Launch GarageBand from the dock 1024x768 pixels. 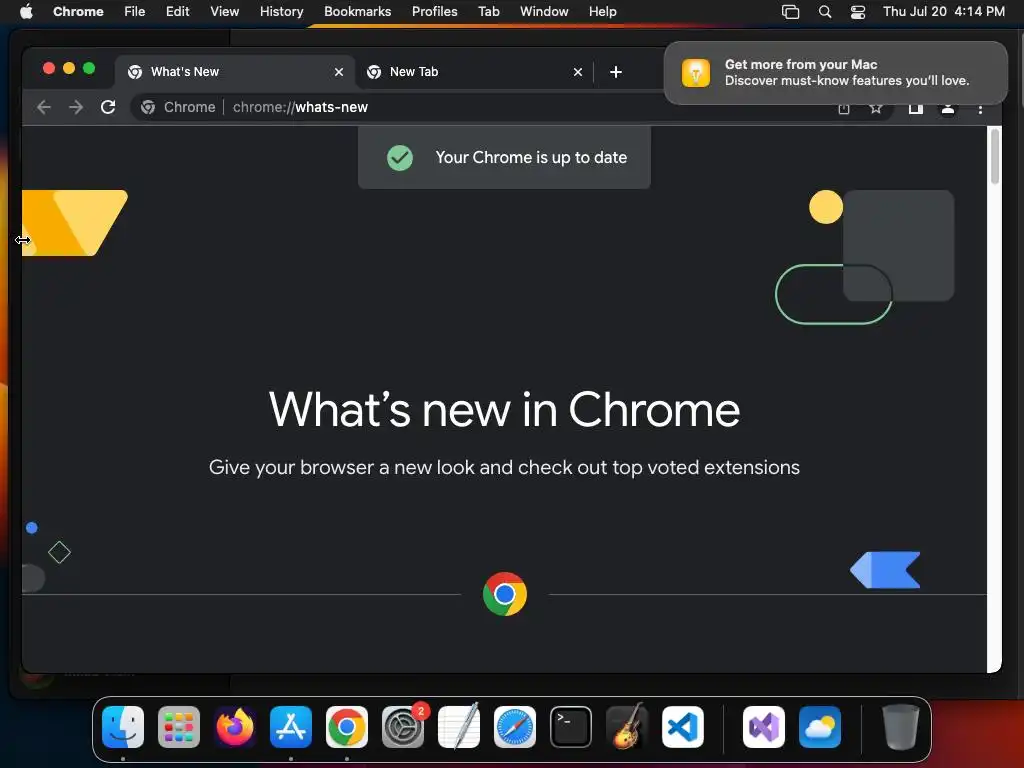click(x=627, y=727)
